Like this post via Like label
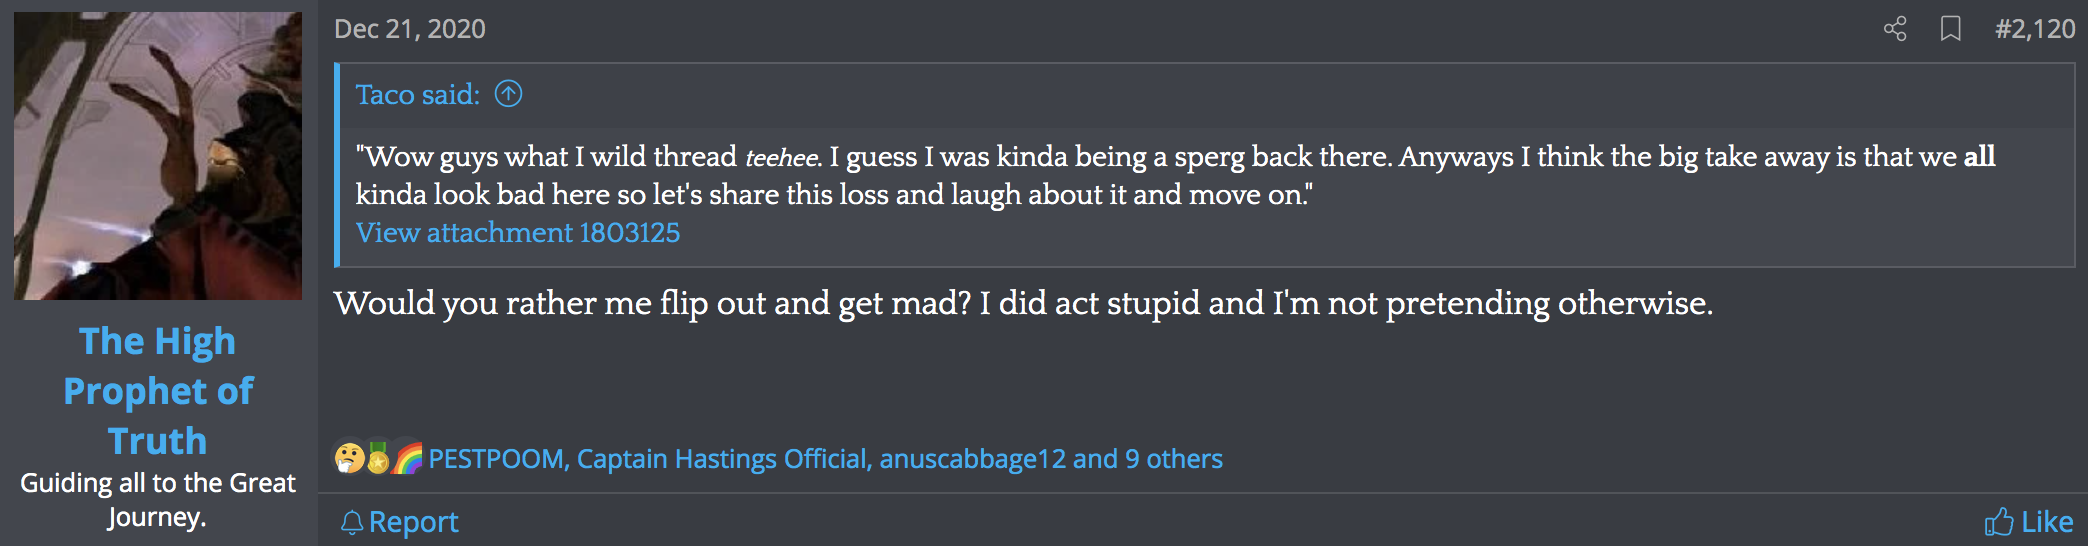This screenshot has height=546, width=2088. coord(2047,522)
